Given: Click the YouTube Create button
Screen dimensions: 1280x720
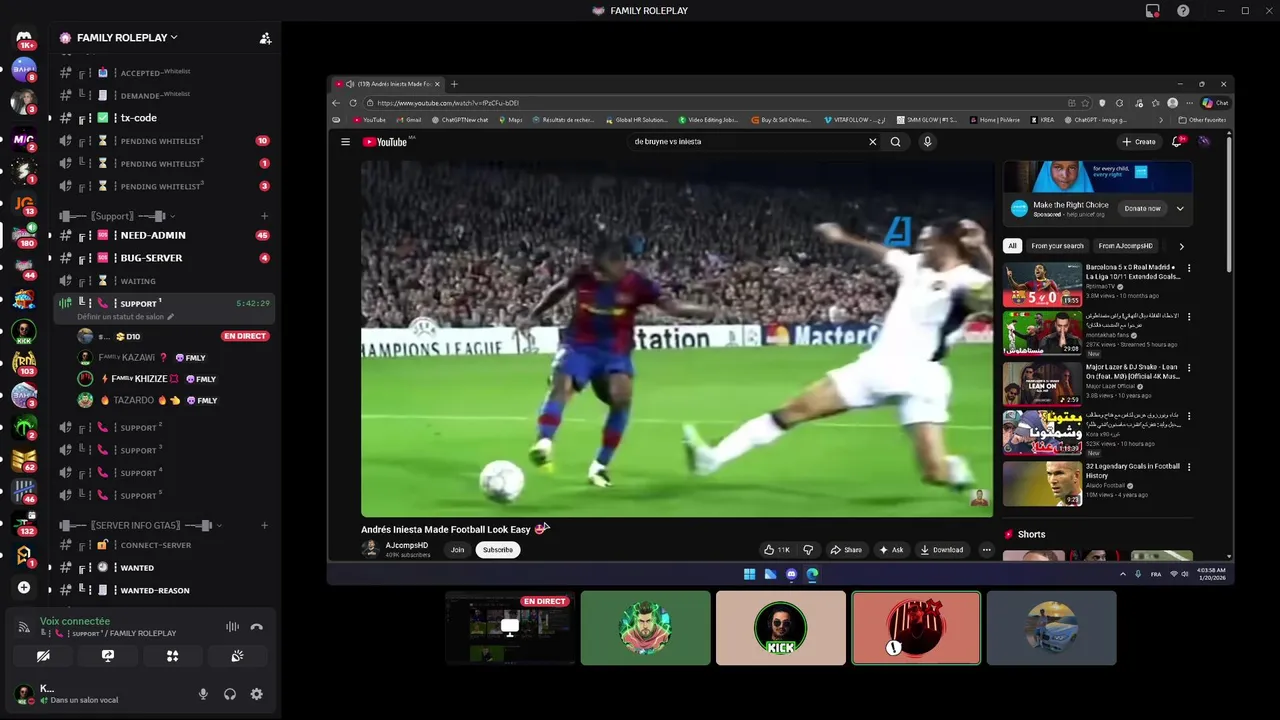Looking at the screenshot, I should click(x=1139, y=142).
